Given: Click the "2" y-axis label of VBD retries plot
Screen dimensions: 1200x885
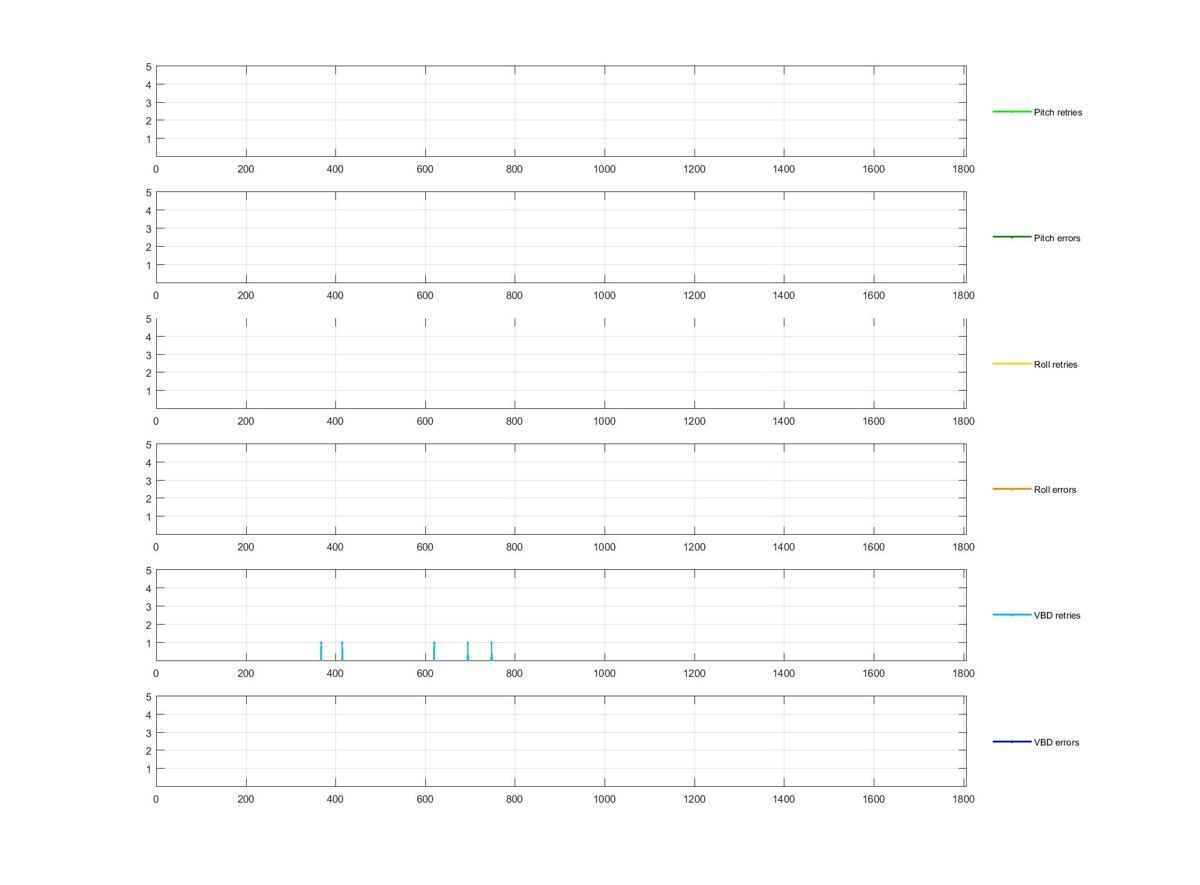Looking at the screenshot, I should point(148,625).
